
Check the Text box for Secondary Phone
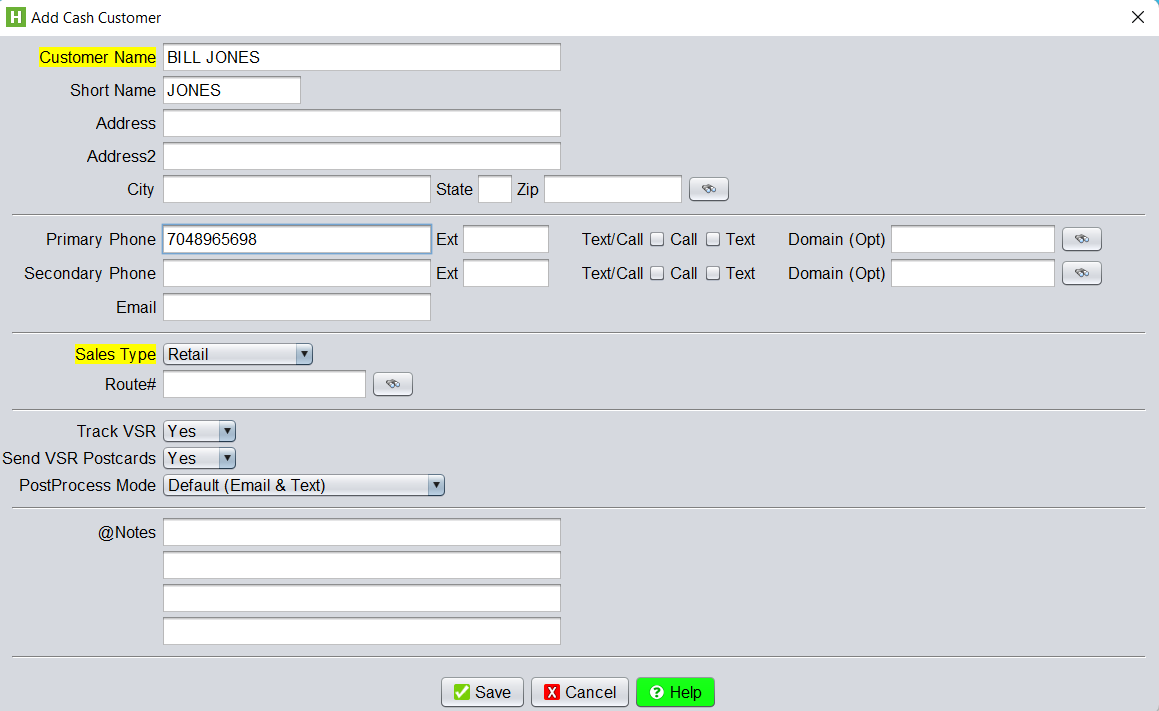click(x=713, y=273)
